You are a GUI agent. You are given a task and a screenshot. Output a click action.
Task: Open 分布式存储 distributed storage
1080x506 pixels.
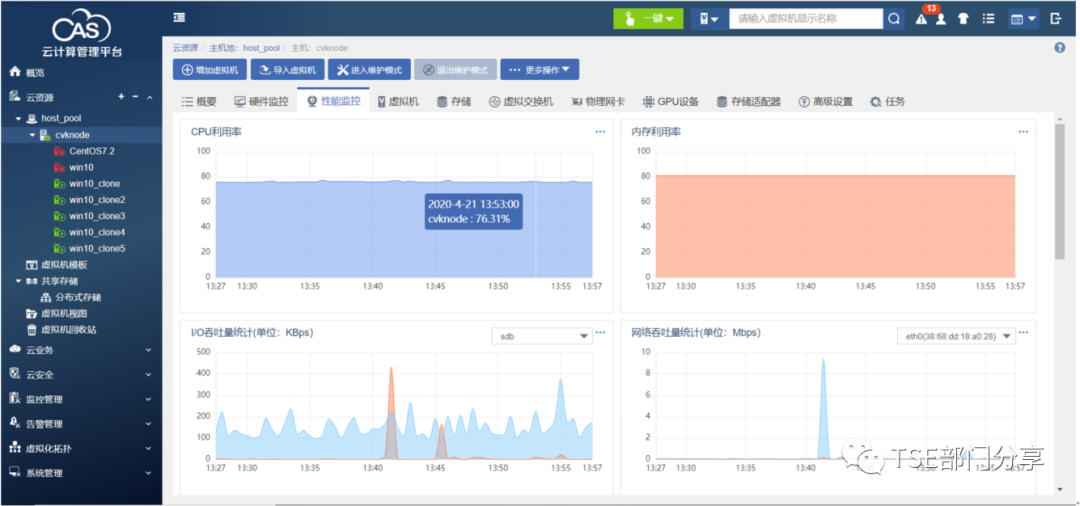(x=78, y=297)
